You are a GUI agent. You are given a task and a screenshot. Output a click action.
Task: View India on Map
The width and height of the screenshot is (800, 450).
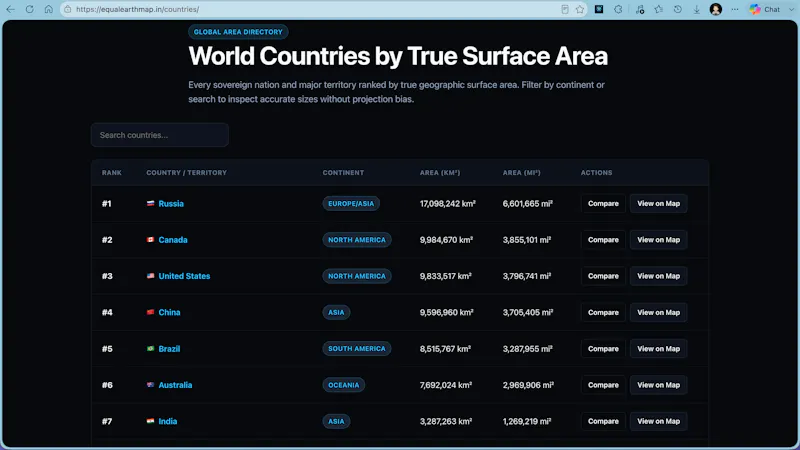point(658,421)
